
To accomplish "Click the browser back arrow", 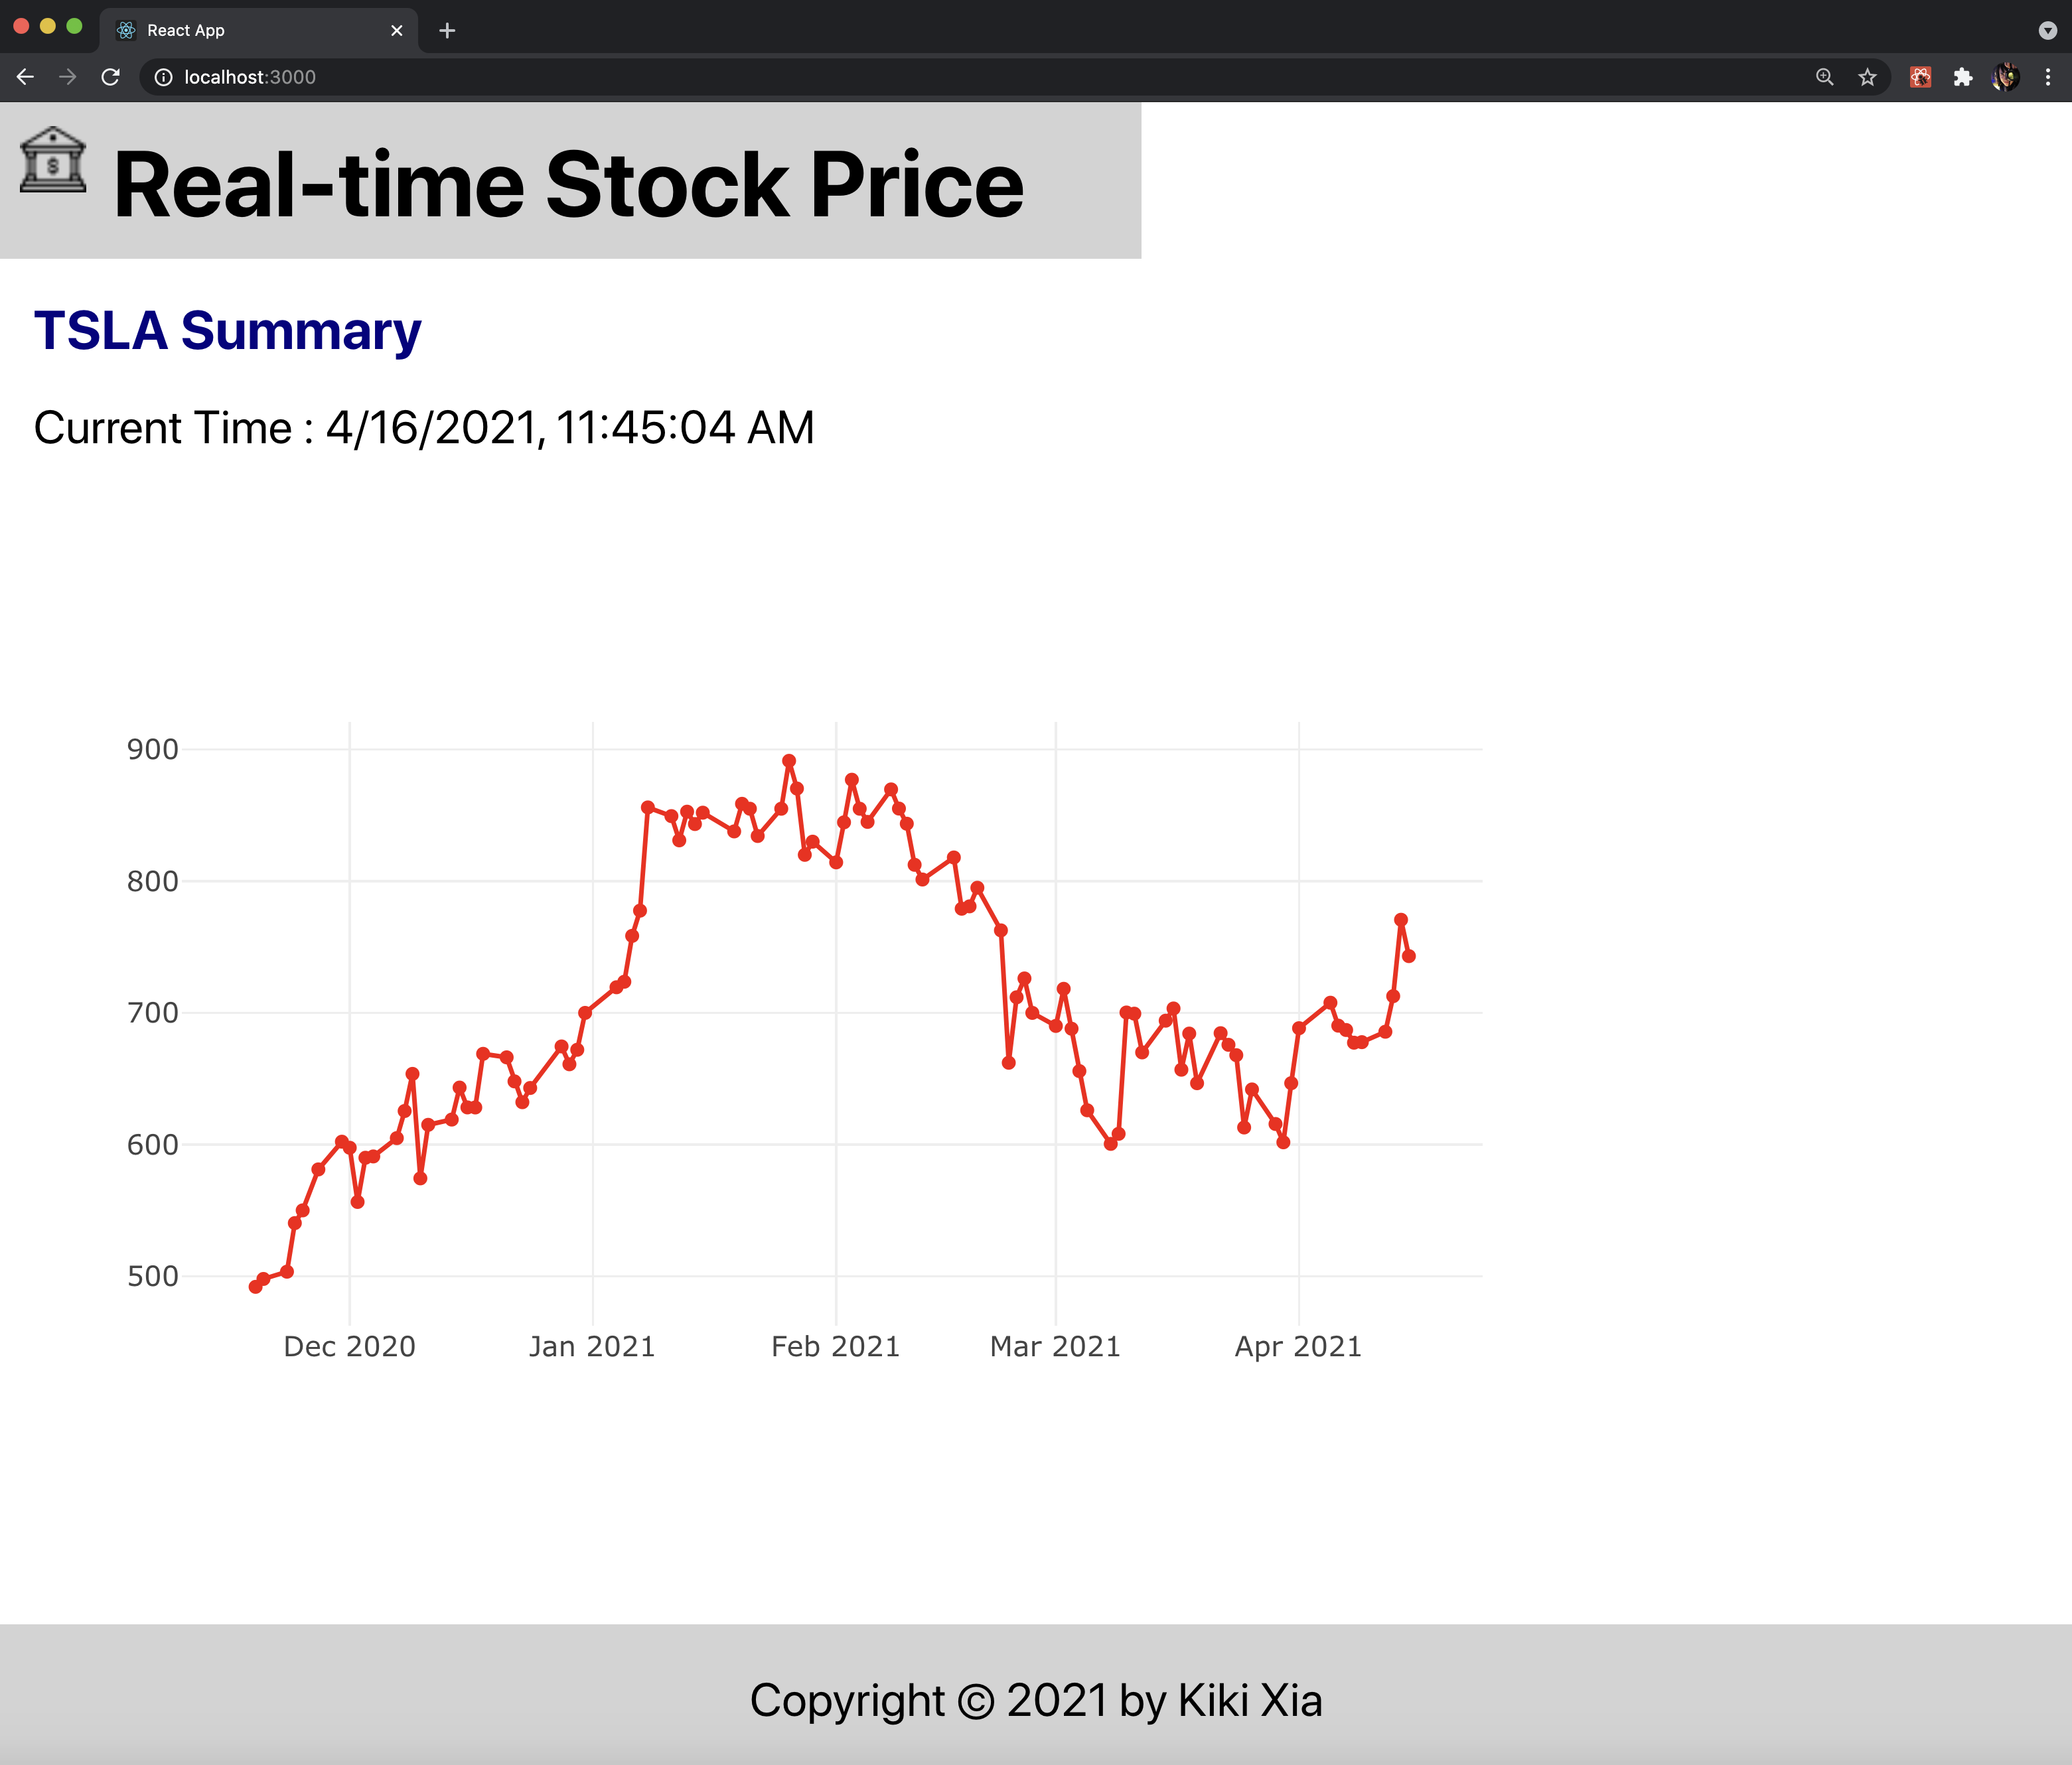I will coord(26,77).
